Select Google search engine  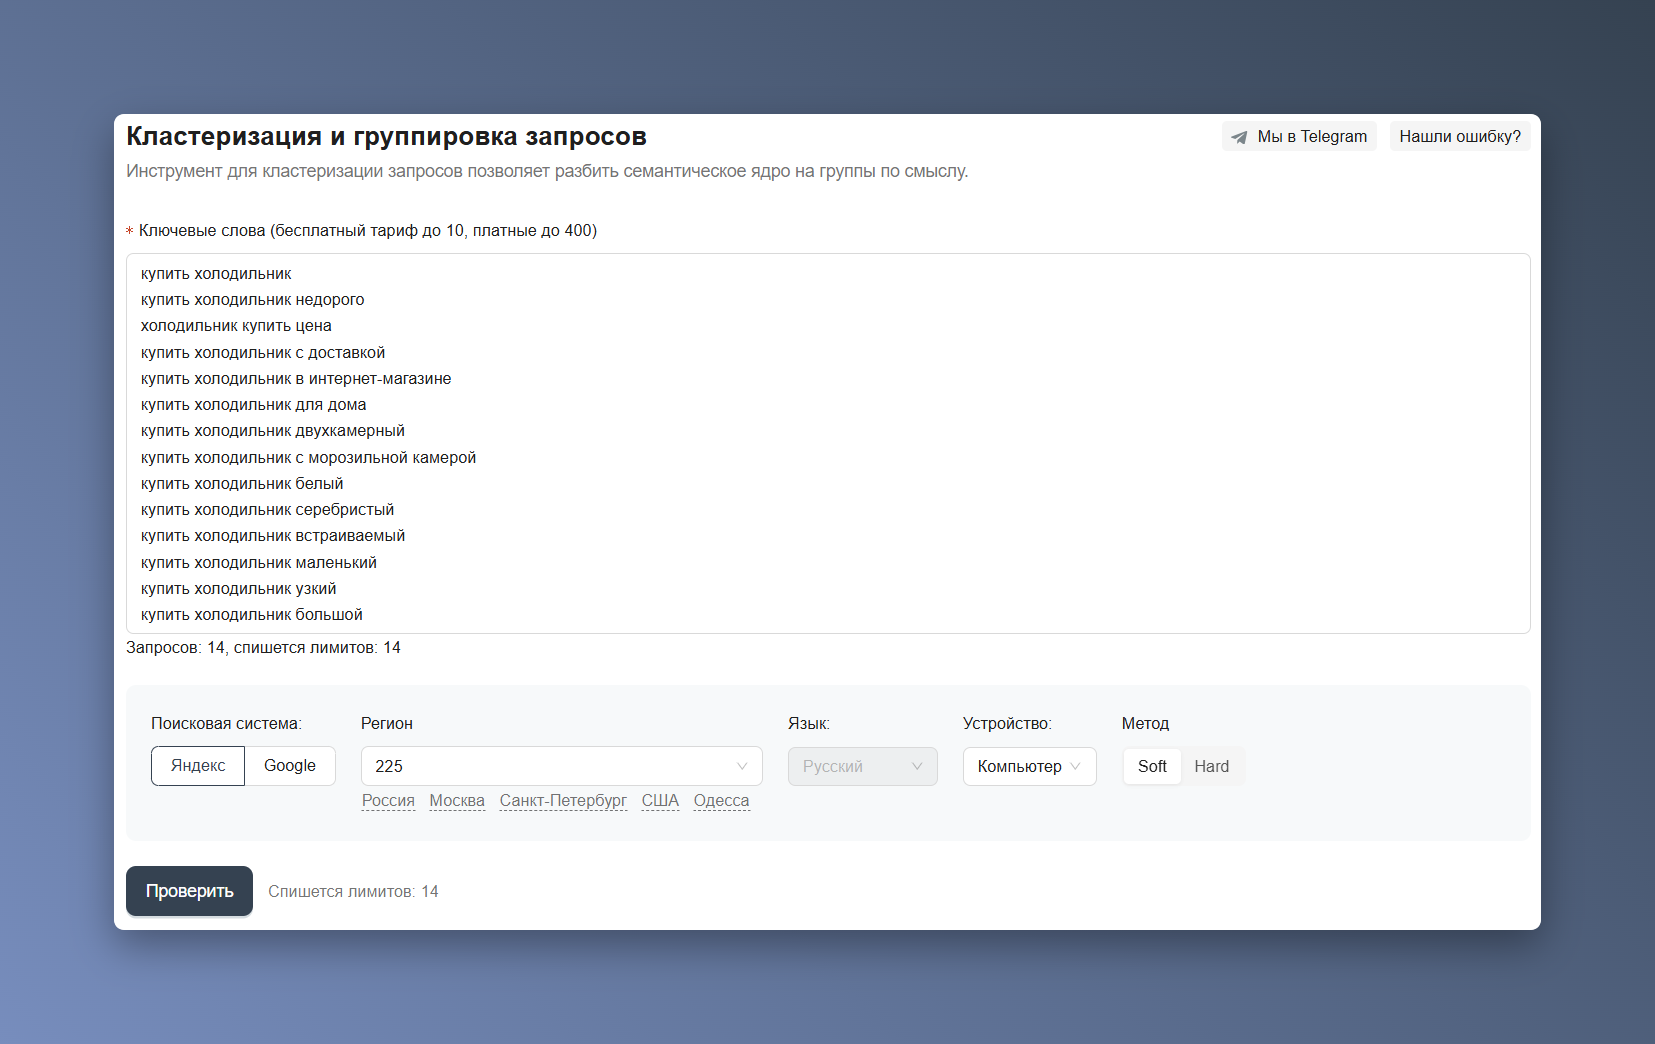pos(290,766)
